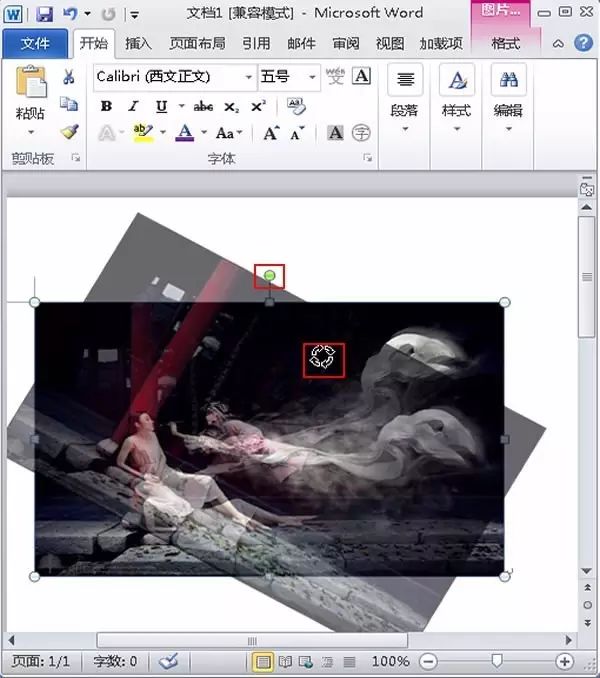Click the Grow Font icon
Screen dimensions: 600x678
click(271, 133)
